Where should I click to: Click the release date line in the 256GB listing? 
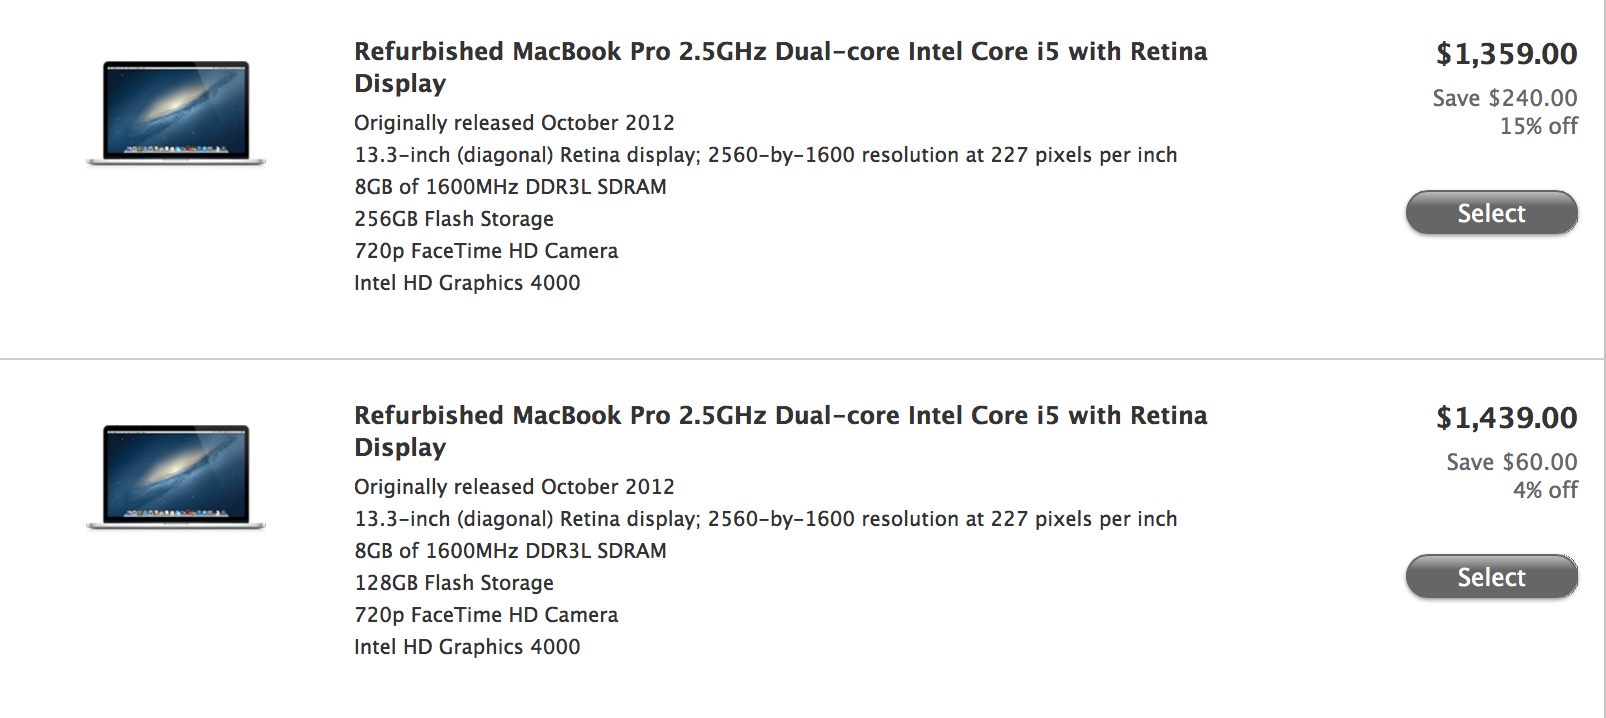(514, 123)
